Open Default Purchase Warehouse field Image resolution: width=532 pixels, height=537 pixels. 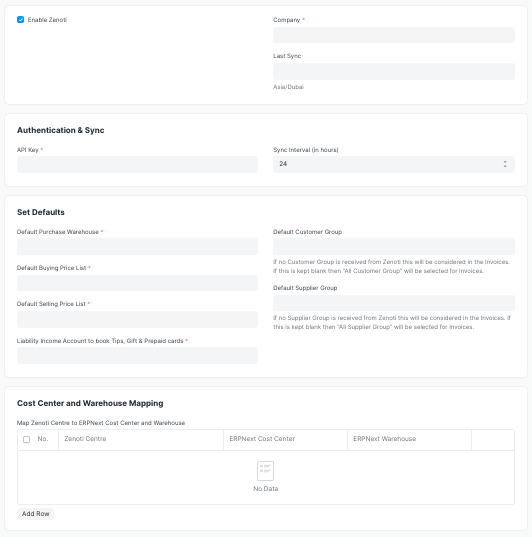(x=137, y=247)
